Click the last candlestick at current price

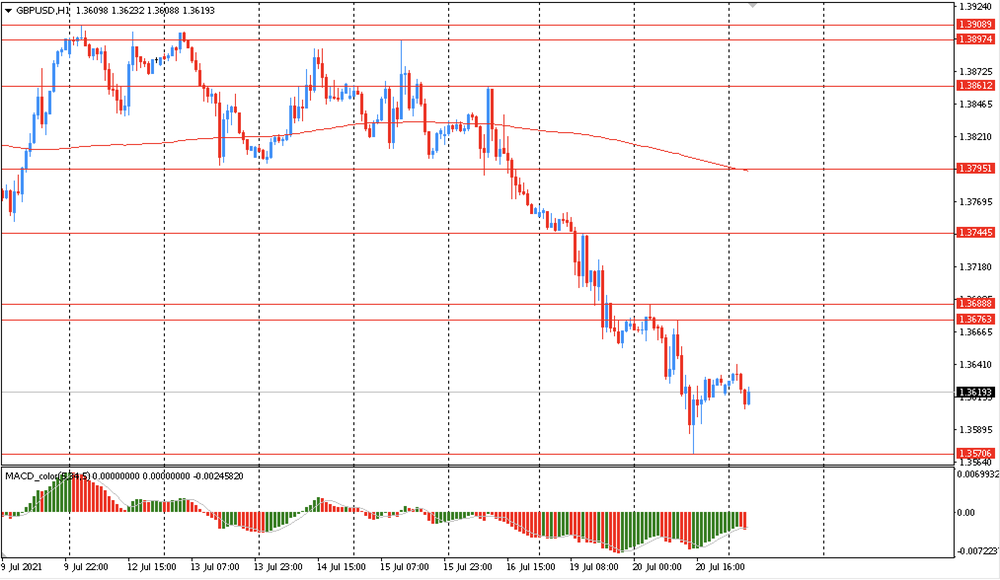[749, 396]
